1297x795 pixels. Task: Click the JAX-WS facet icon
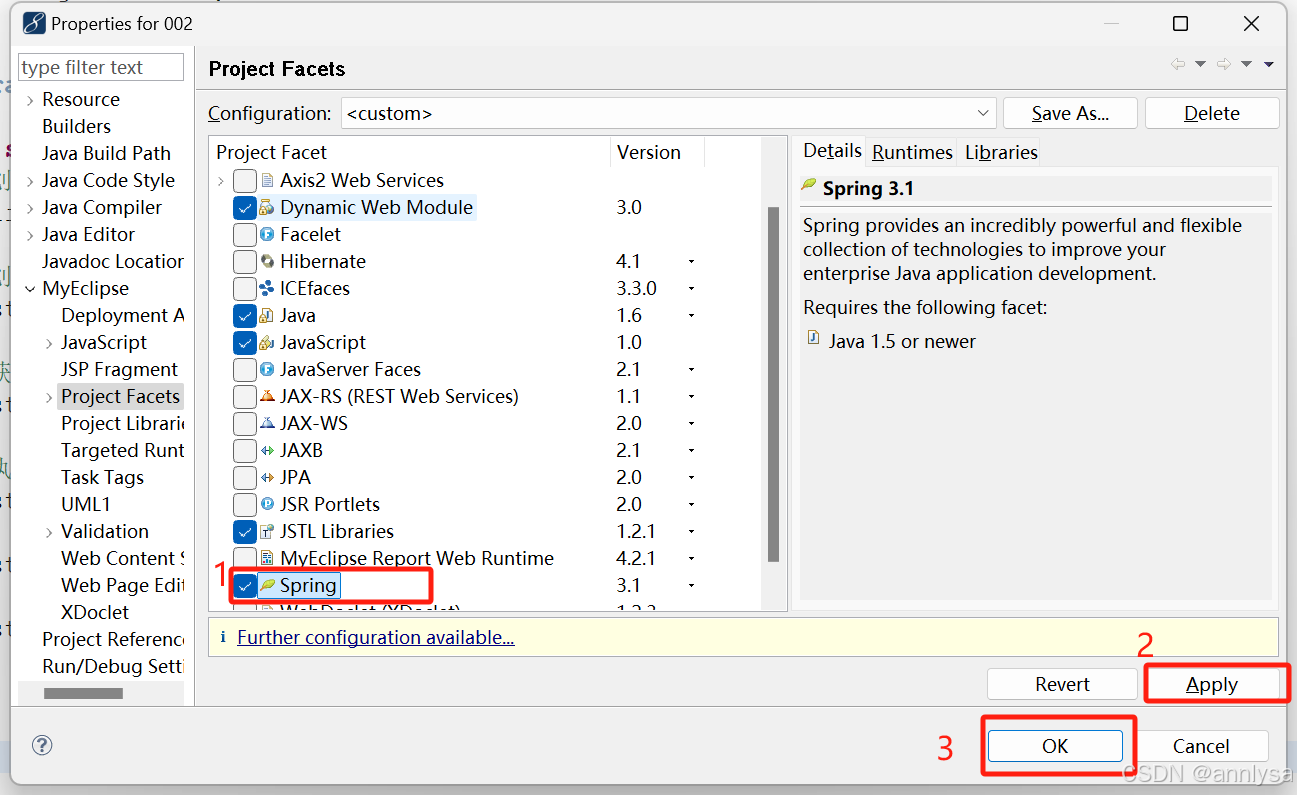pos(267,424)
